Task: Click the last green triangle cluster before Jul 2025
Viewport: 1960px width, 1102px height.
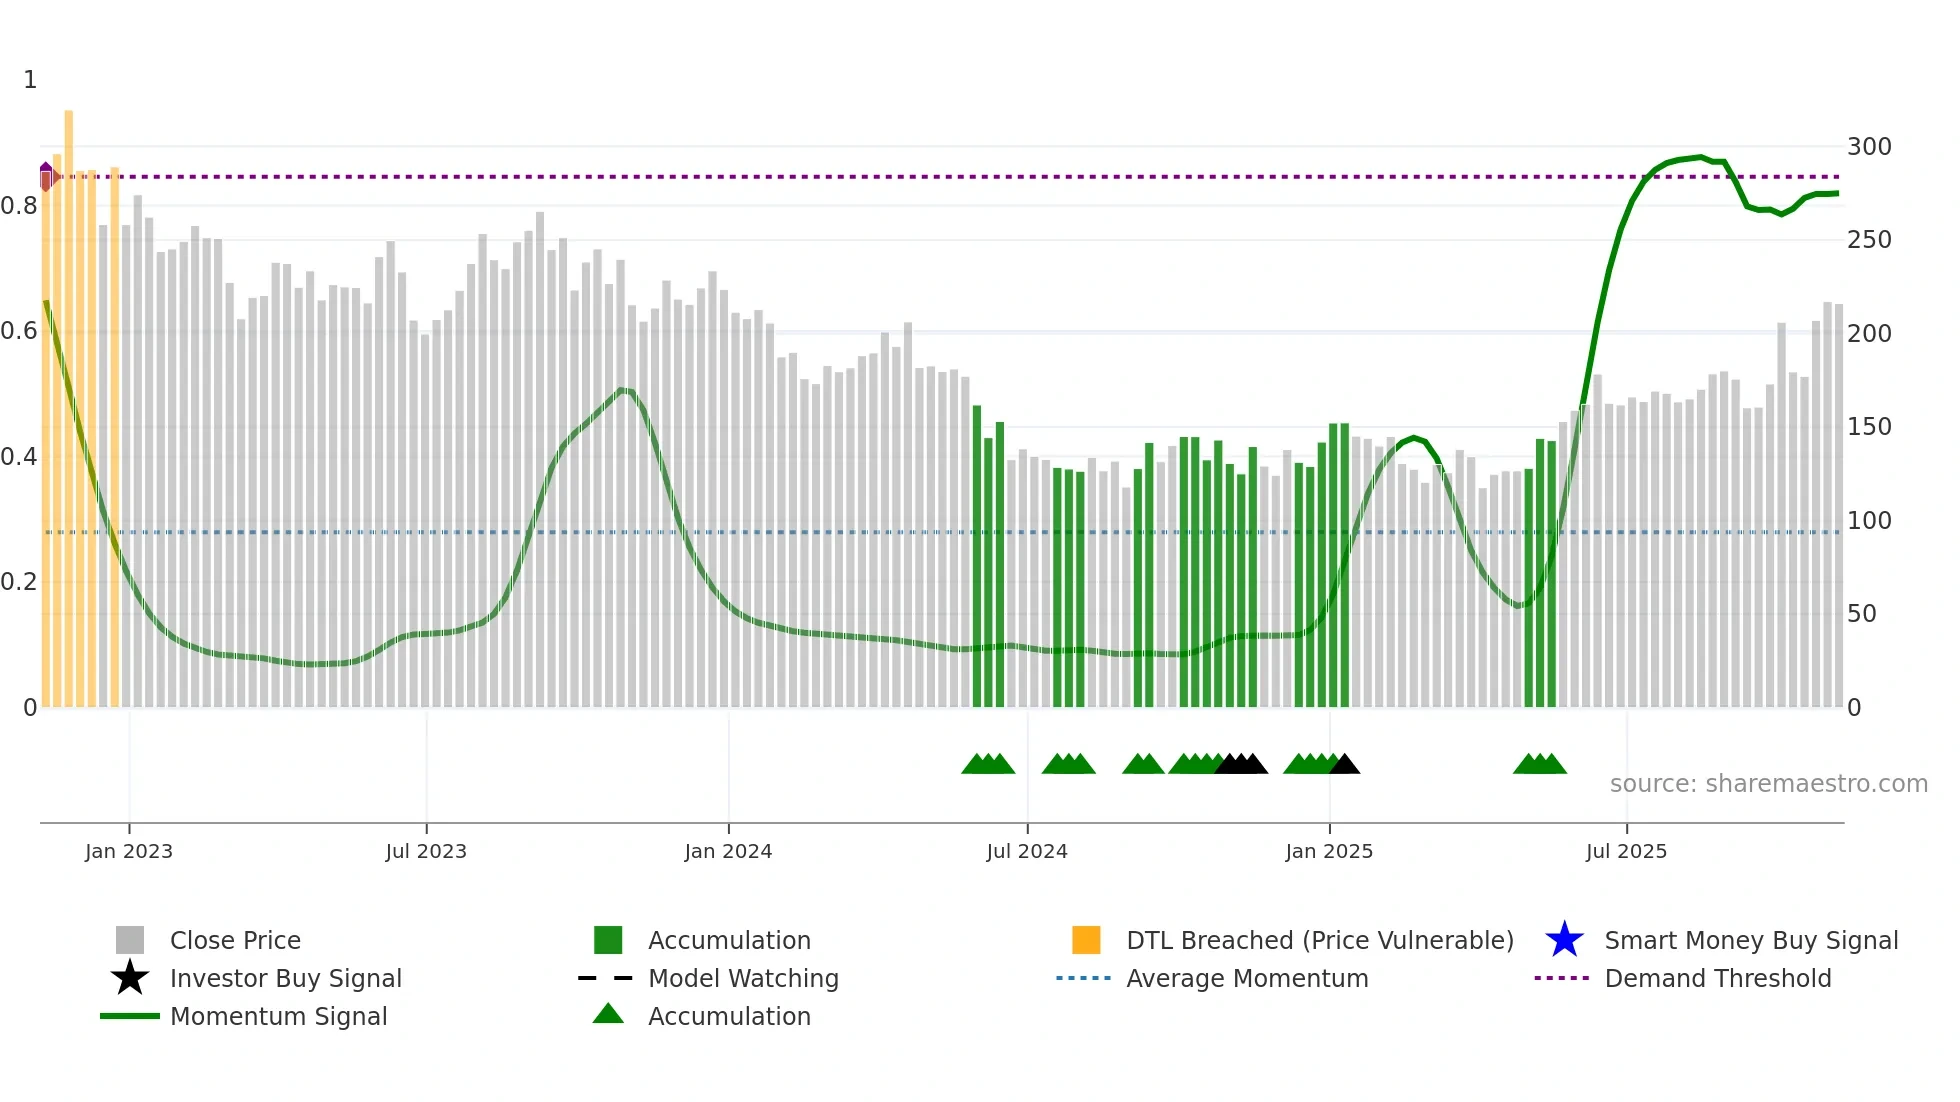Action: (x=1539, y=765)
